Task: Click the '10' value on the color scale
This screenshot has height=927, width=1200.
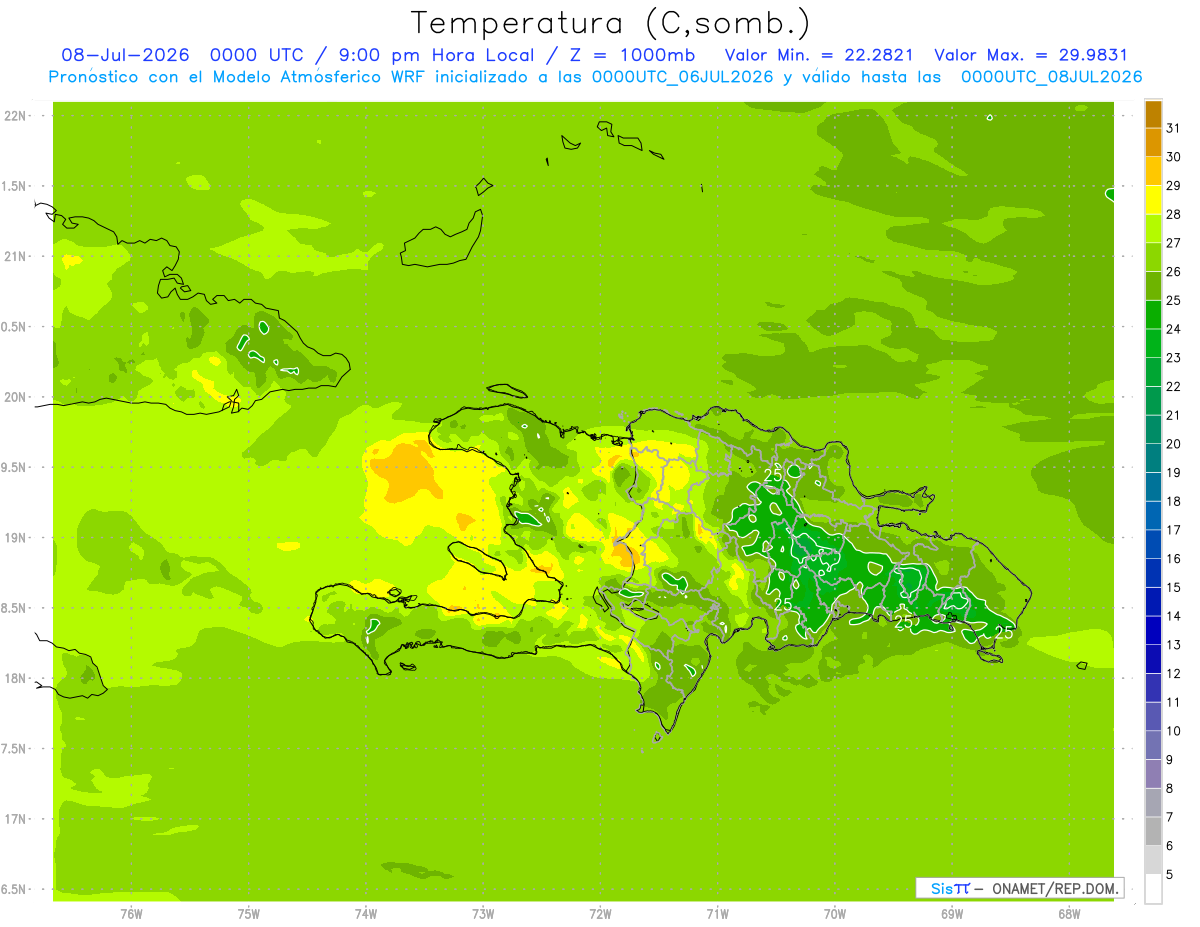Action: pyautogui.click(x=1174, y=732)
